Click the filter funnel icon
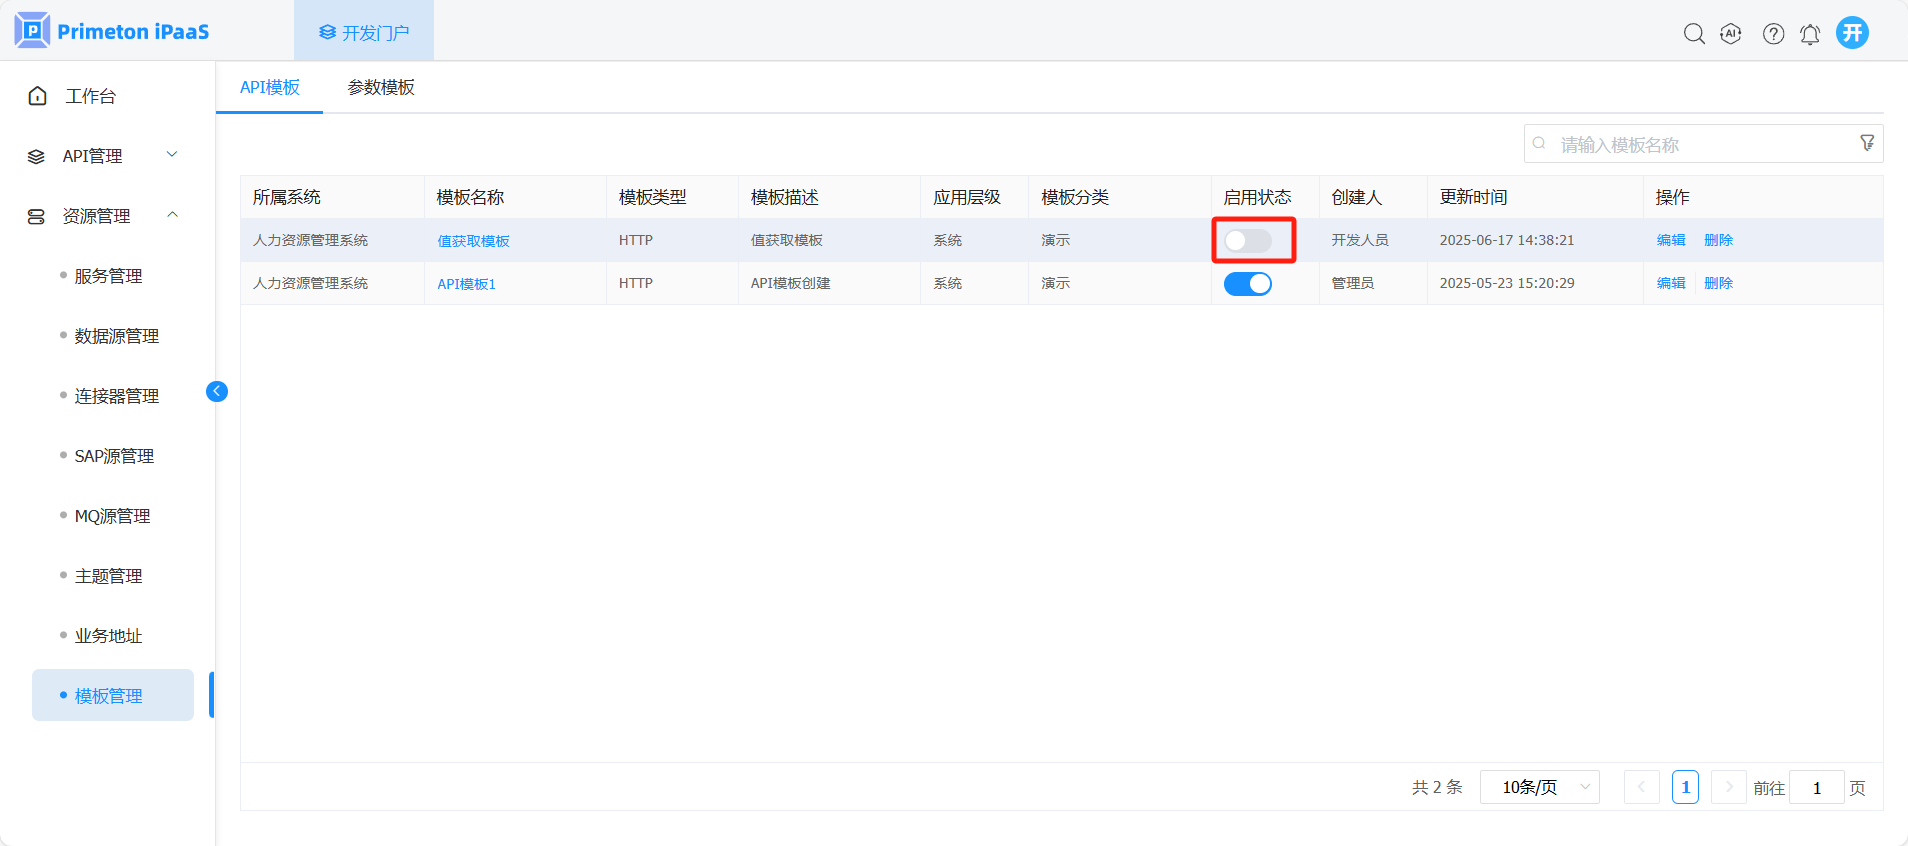1908x846 pixels. pos(1866,143)
